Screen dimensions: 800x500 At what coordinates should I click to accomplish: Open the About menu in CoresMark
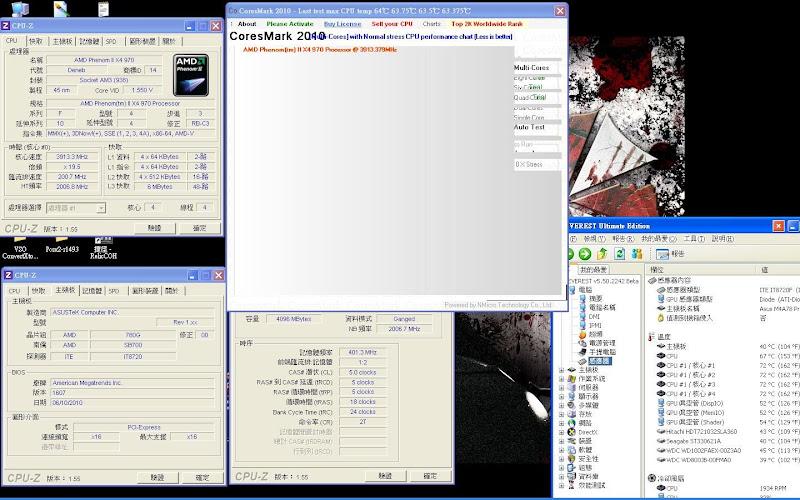point(247,24)
